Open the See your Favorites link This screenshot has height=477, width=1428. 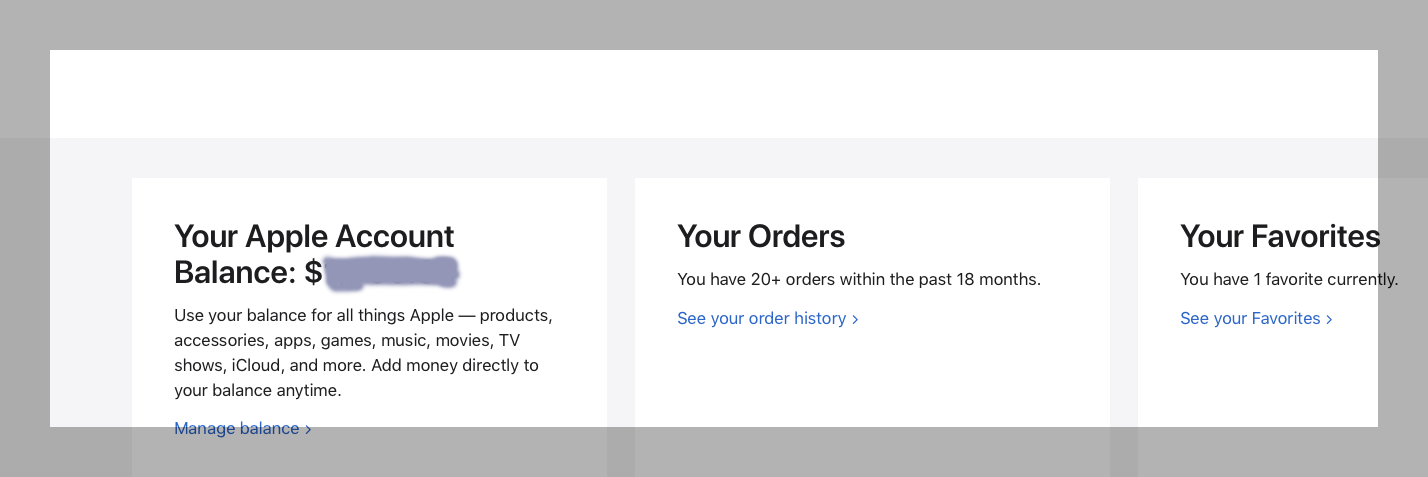(x=1250, y=319)
